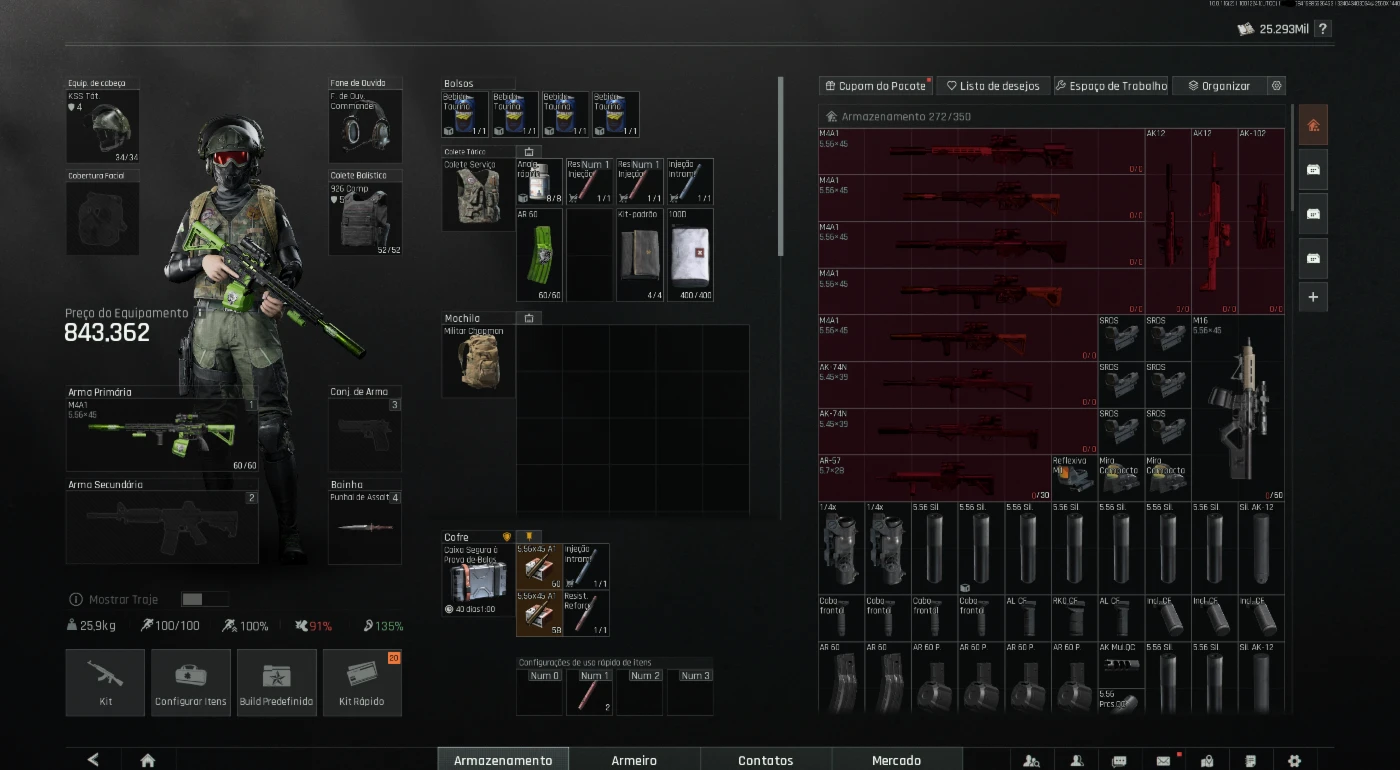Go back with the left arrow
Image resolution: width=1400 pixels, height=770 pixels.
[93, 760]
